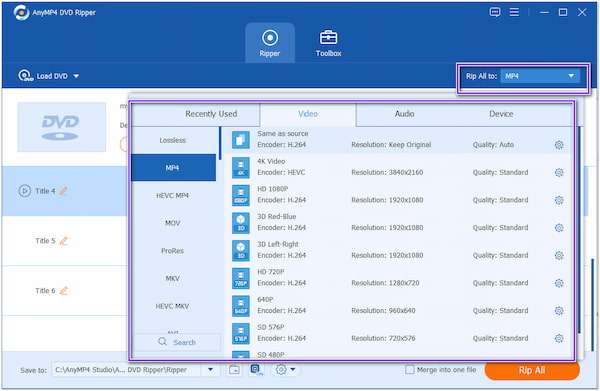Click the format Search field
The height and width of the screenshot is (391, 600).
click(177, 342)
